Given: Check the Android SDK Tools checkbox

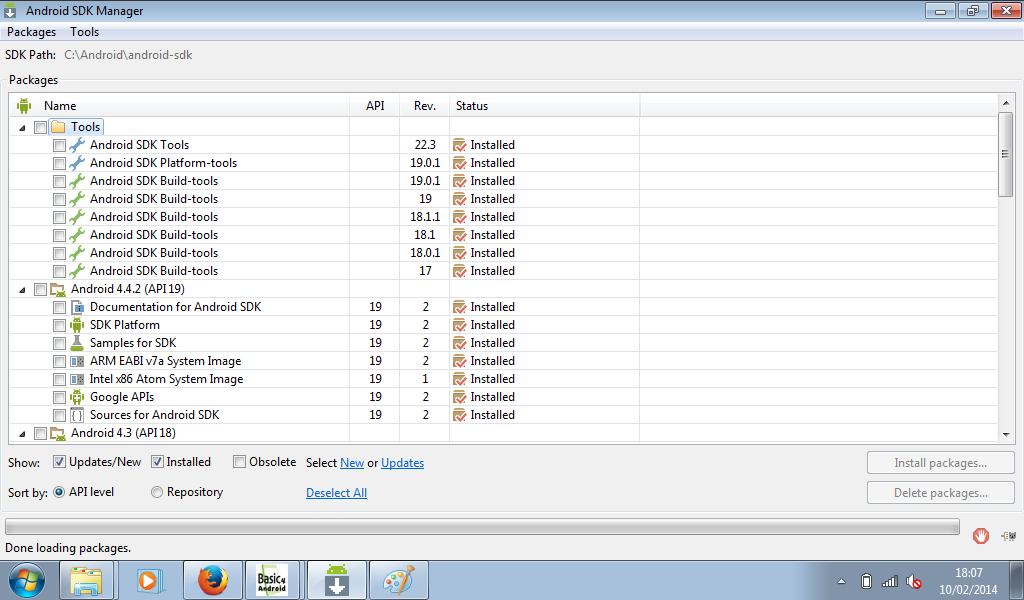Looking at the screenshot, I should click(59, 145).
